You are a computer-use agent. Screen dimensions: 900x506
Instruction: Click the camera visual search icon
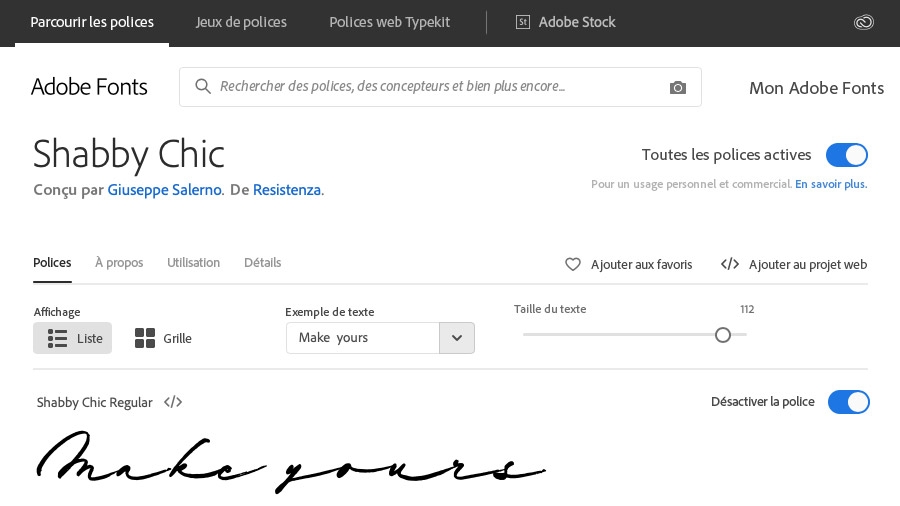coord(677,88)
